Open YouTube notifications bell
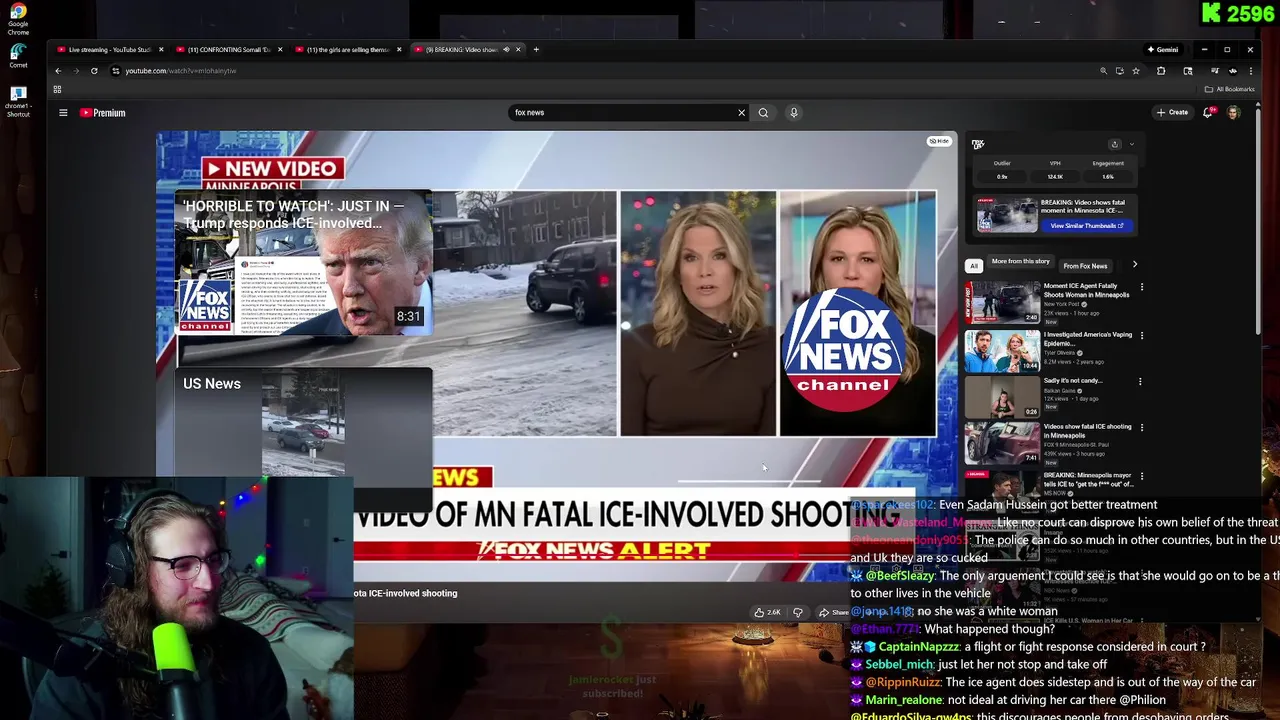 pyautogui.click(x=1208, y=113)
